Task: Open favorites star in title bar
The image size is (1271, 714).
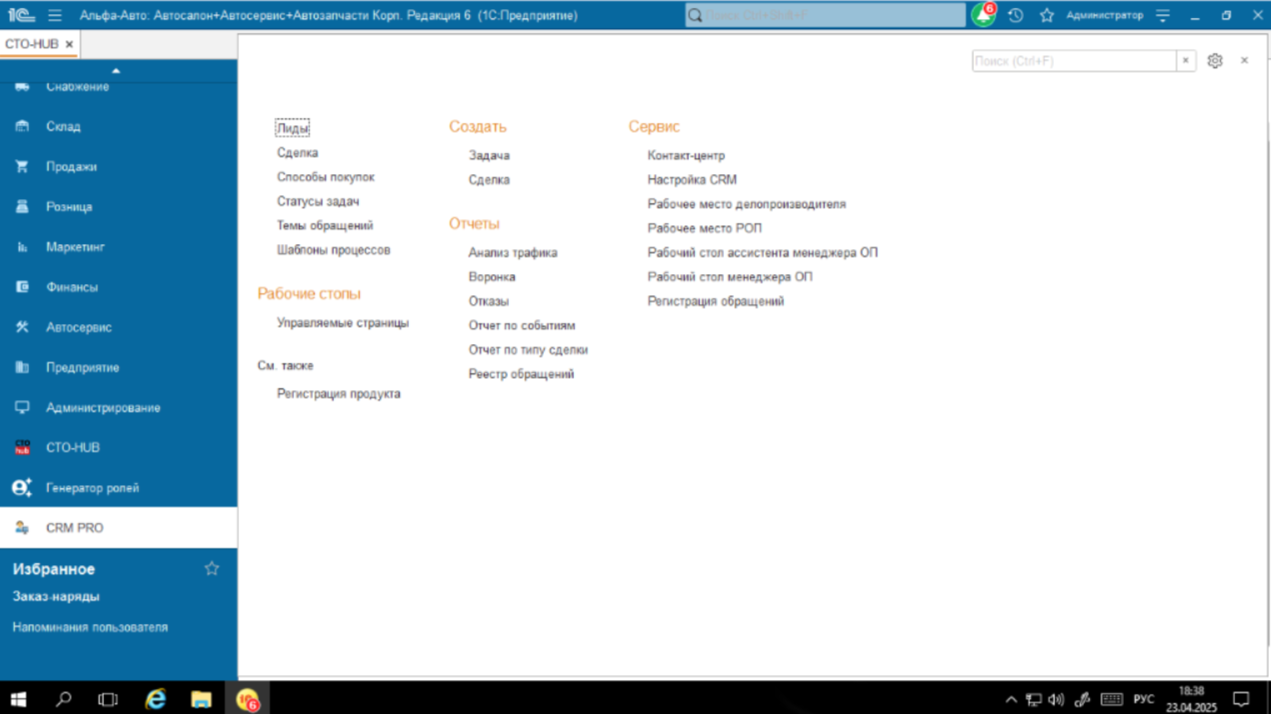Action: (1046, 15)
